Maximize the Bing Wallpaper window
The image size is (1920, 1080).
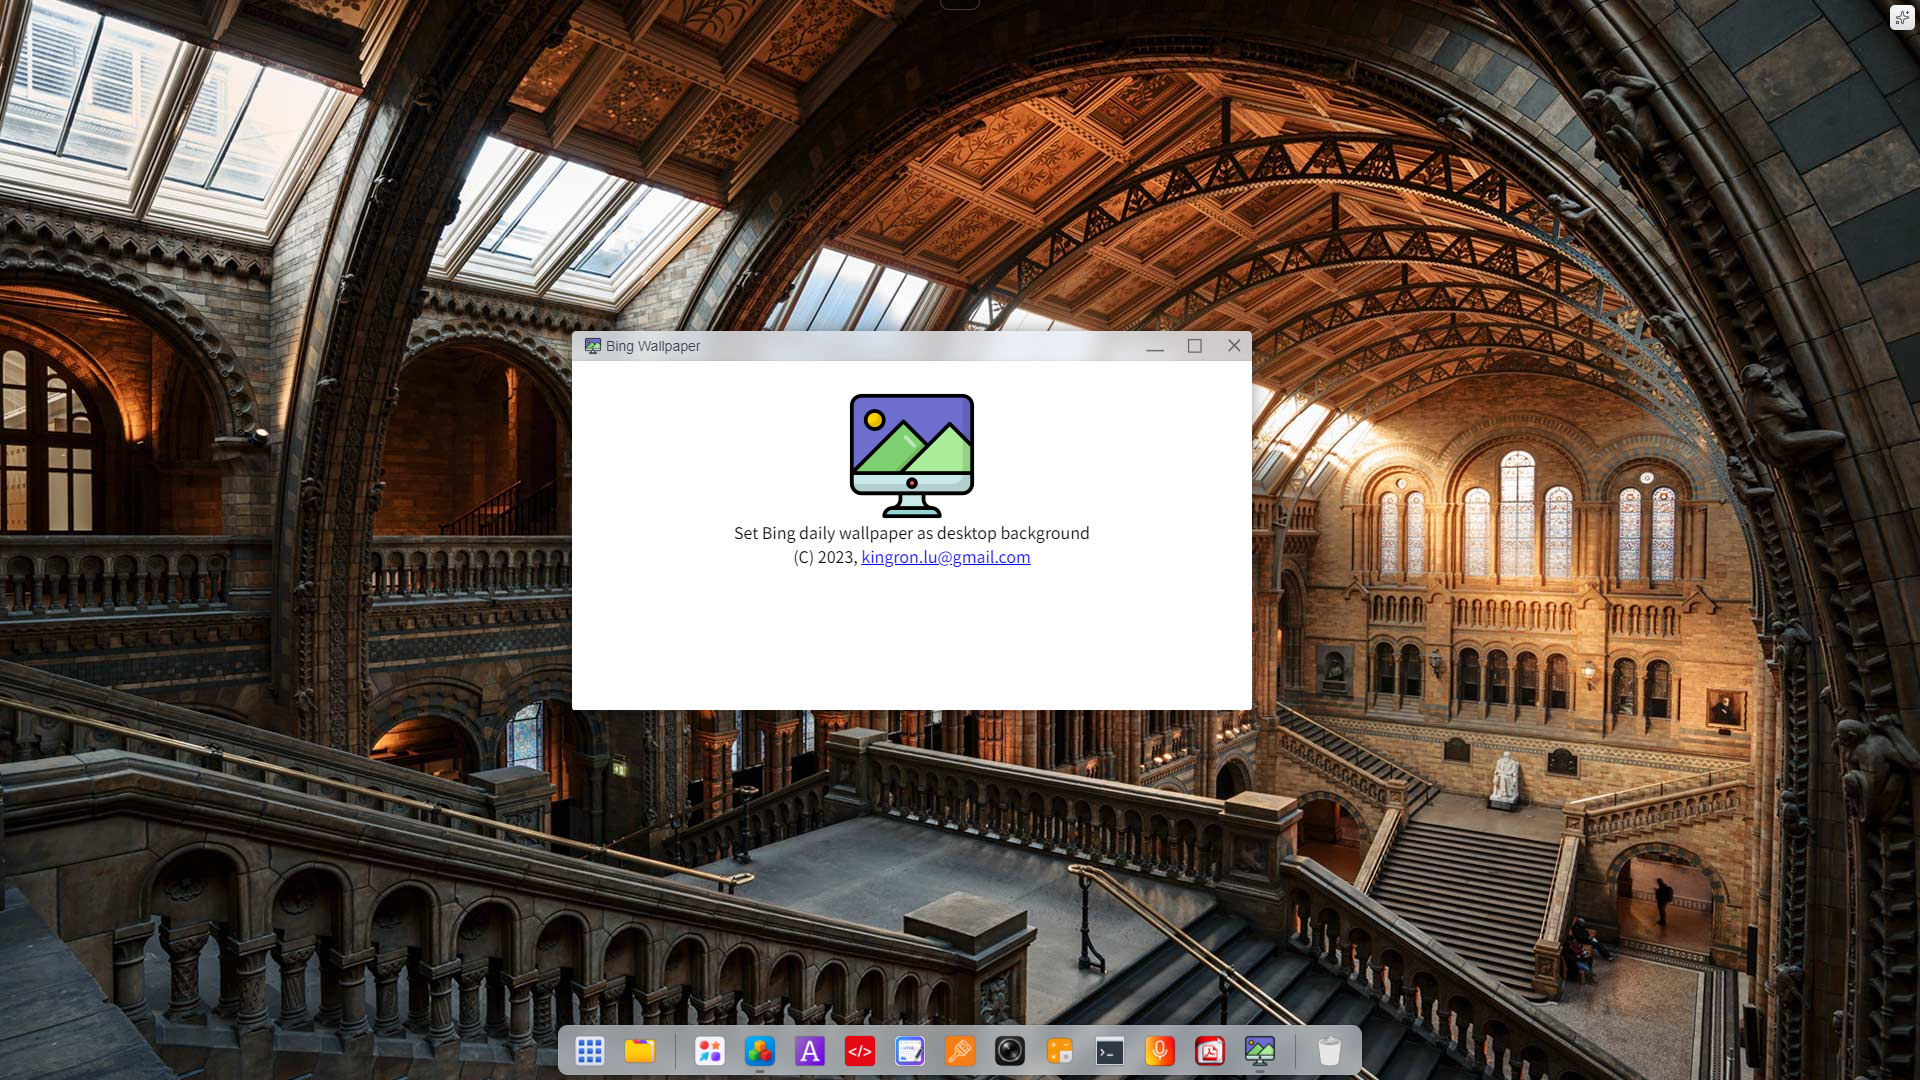pos(1194,346)
